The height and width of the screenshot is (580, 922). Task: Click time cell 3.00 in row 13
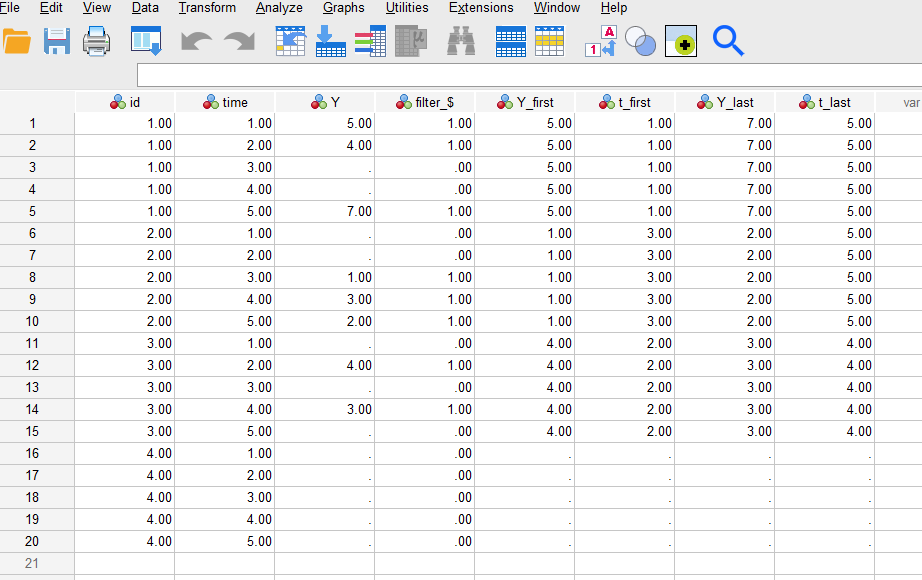click(x=225, y=387)
